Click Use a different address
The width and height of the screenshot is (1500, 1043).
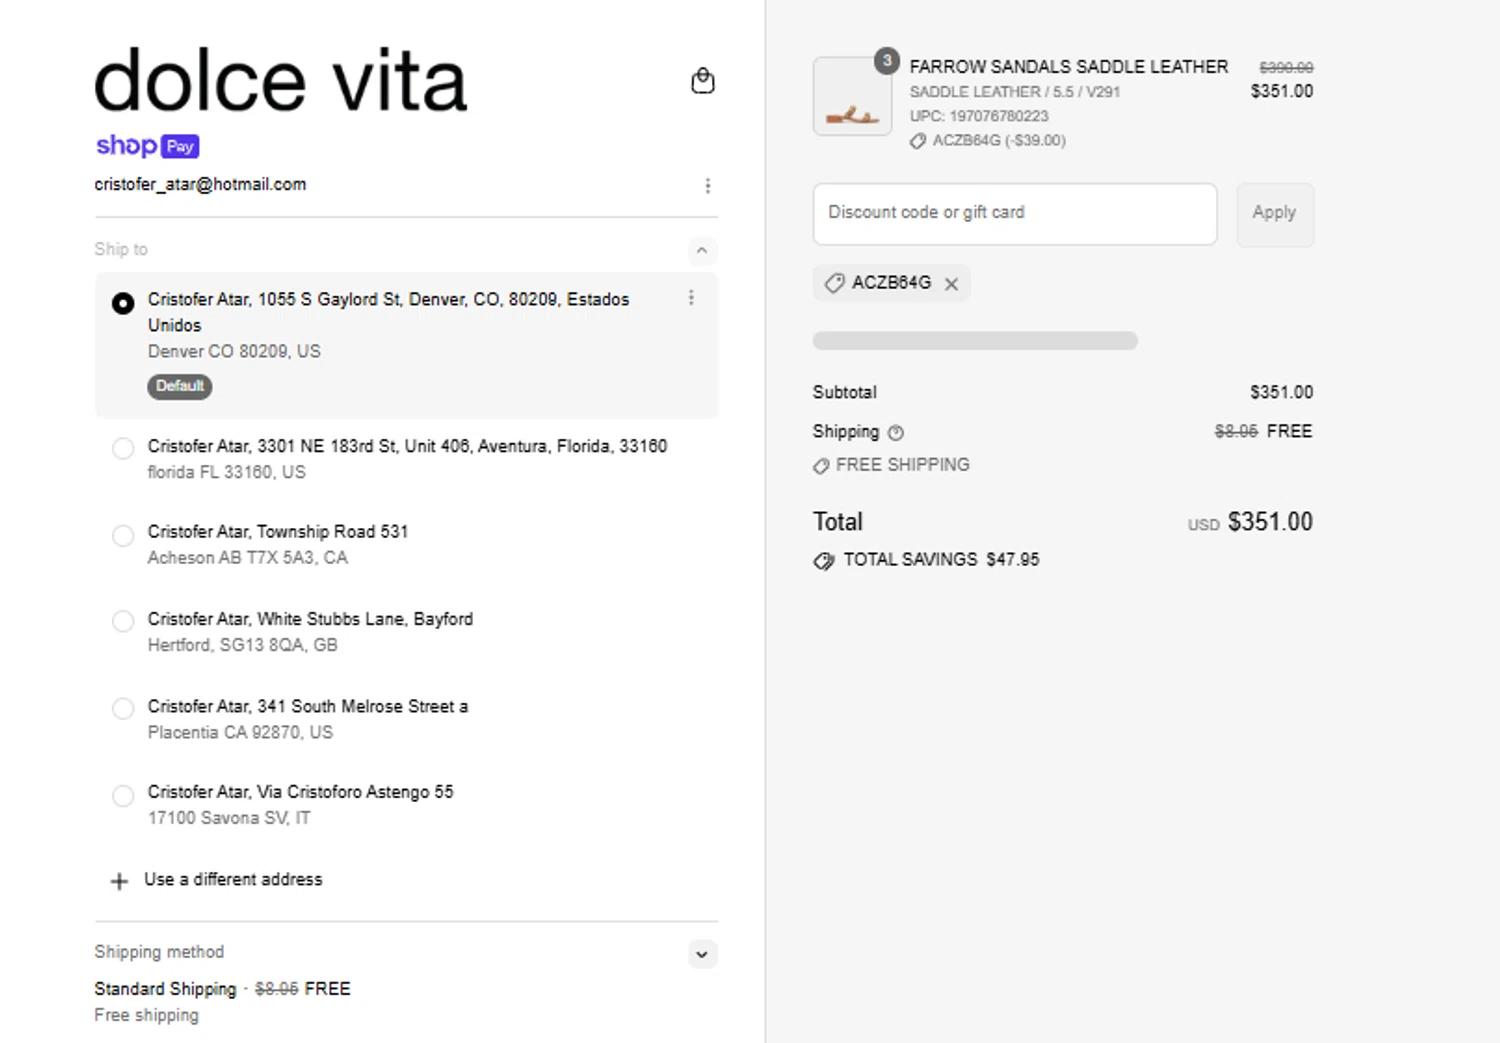pos(233,880)
